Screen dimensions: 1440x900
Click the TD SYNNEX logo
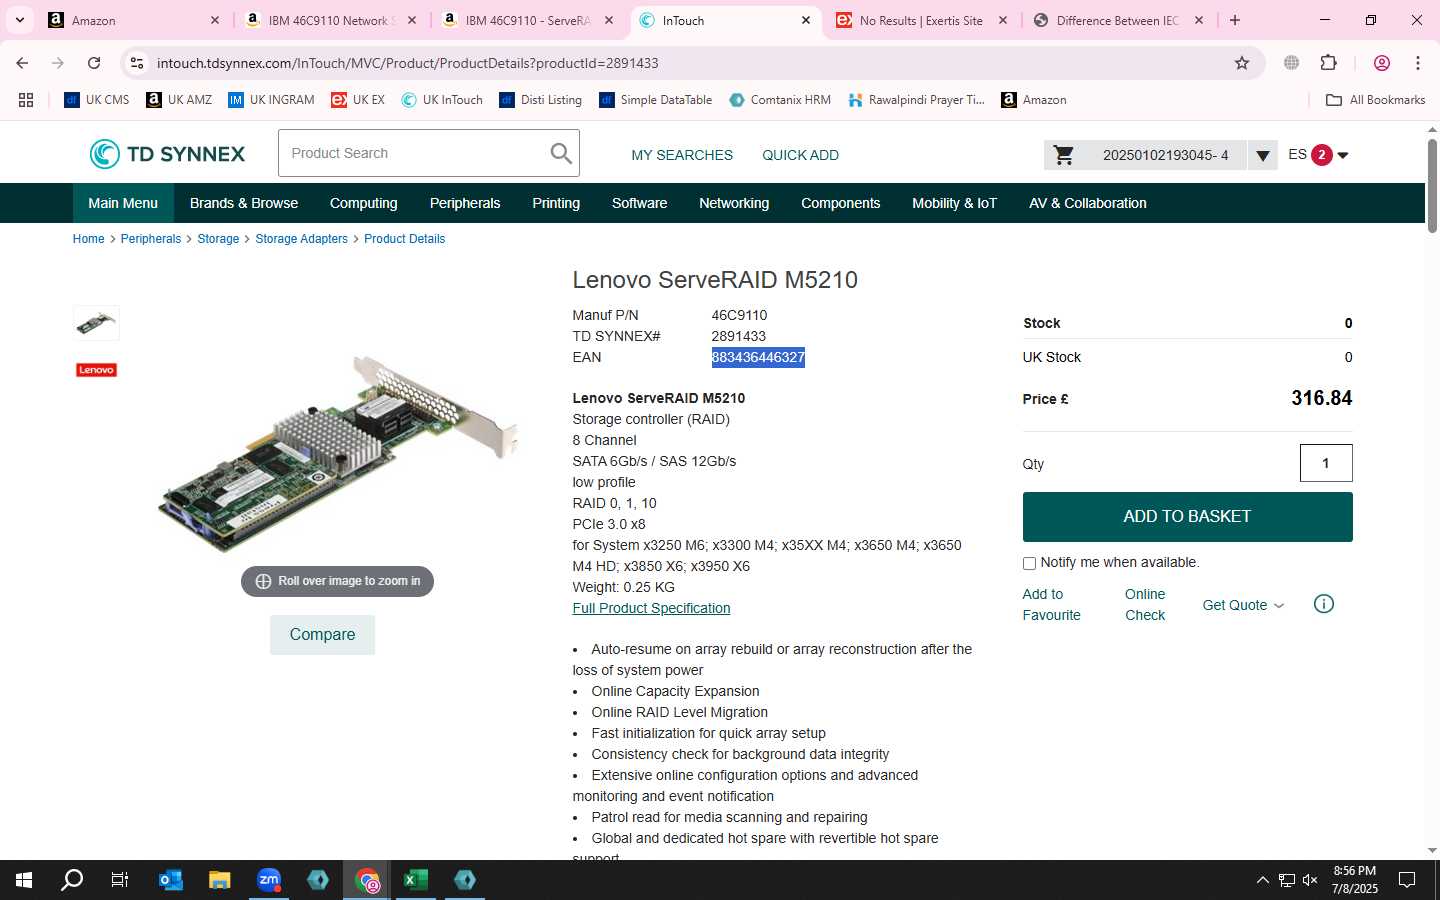click(x=167, y=154)
